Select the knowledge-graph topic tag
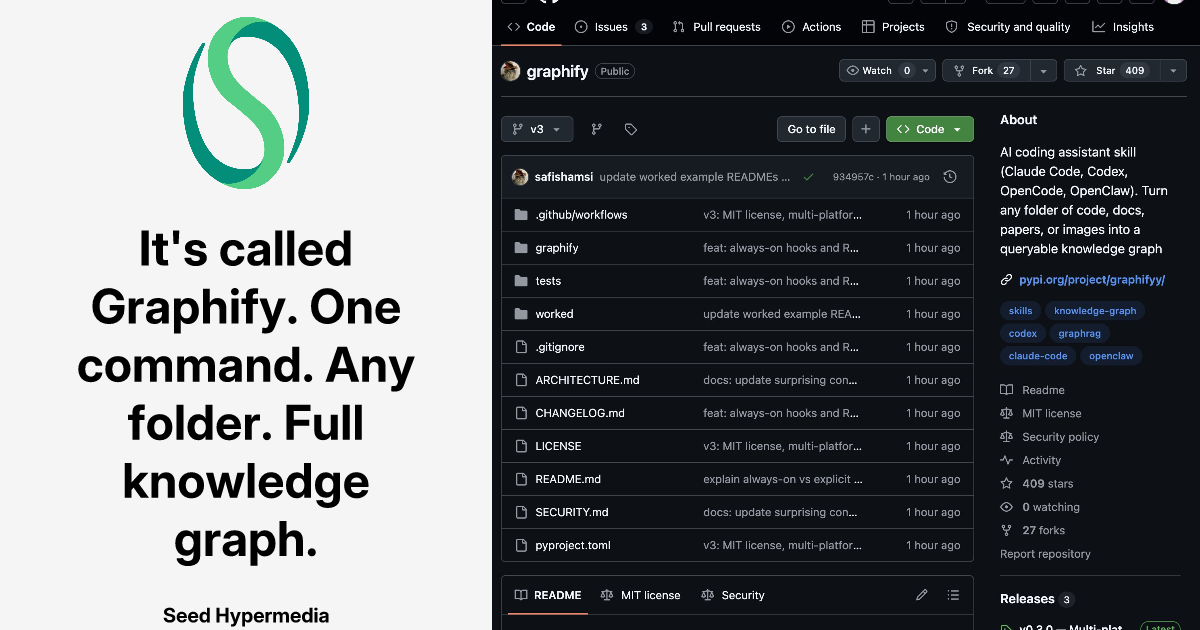 (x=1095, y=311)
